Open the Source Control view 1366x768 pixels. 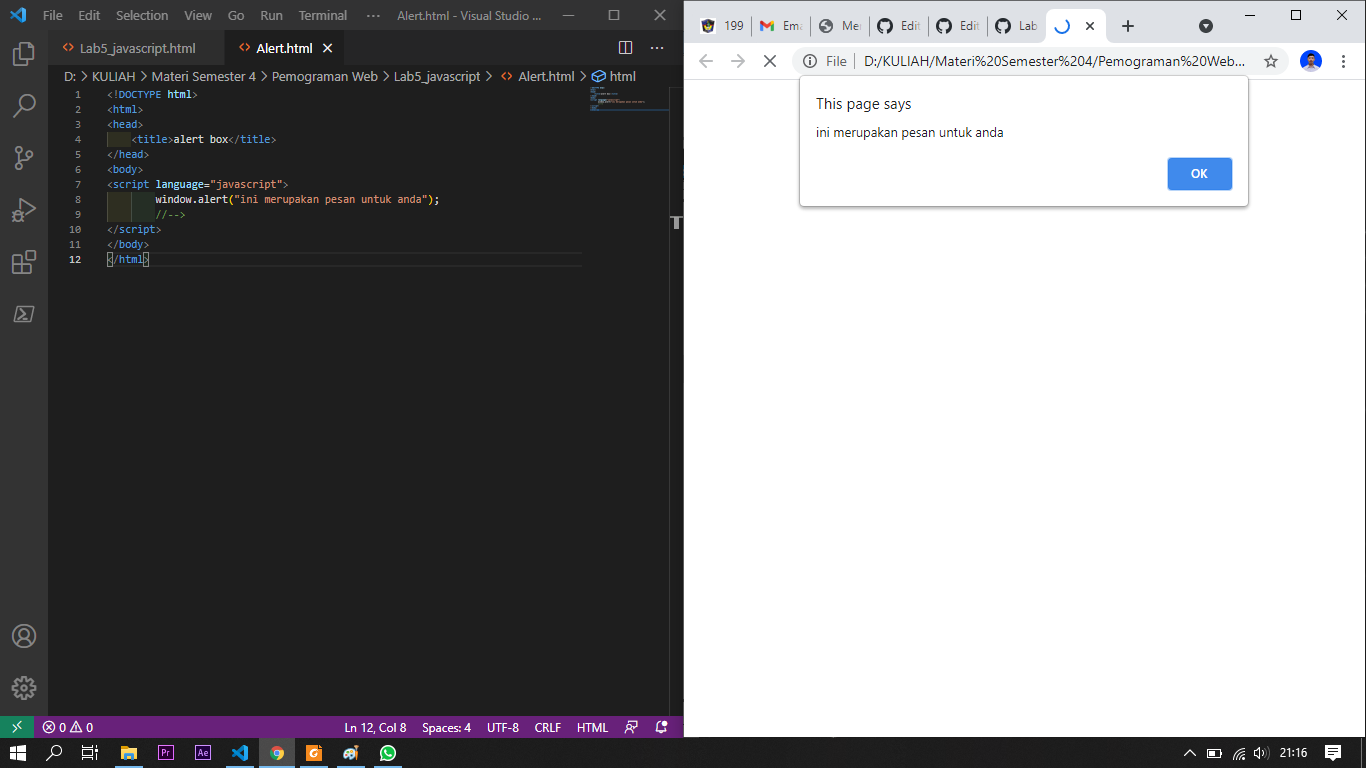coord(24,157)
